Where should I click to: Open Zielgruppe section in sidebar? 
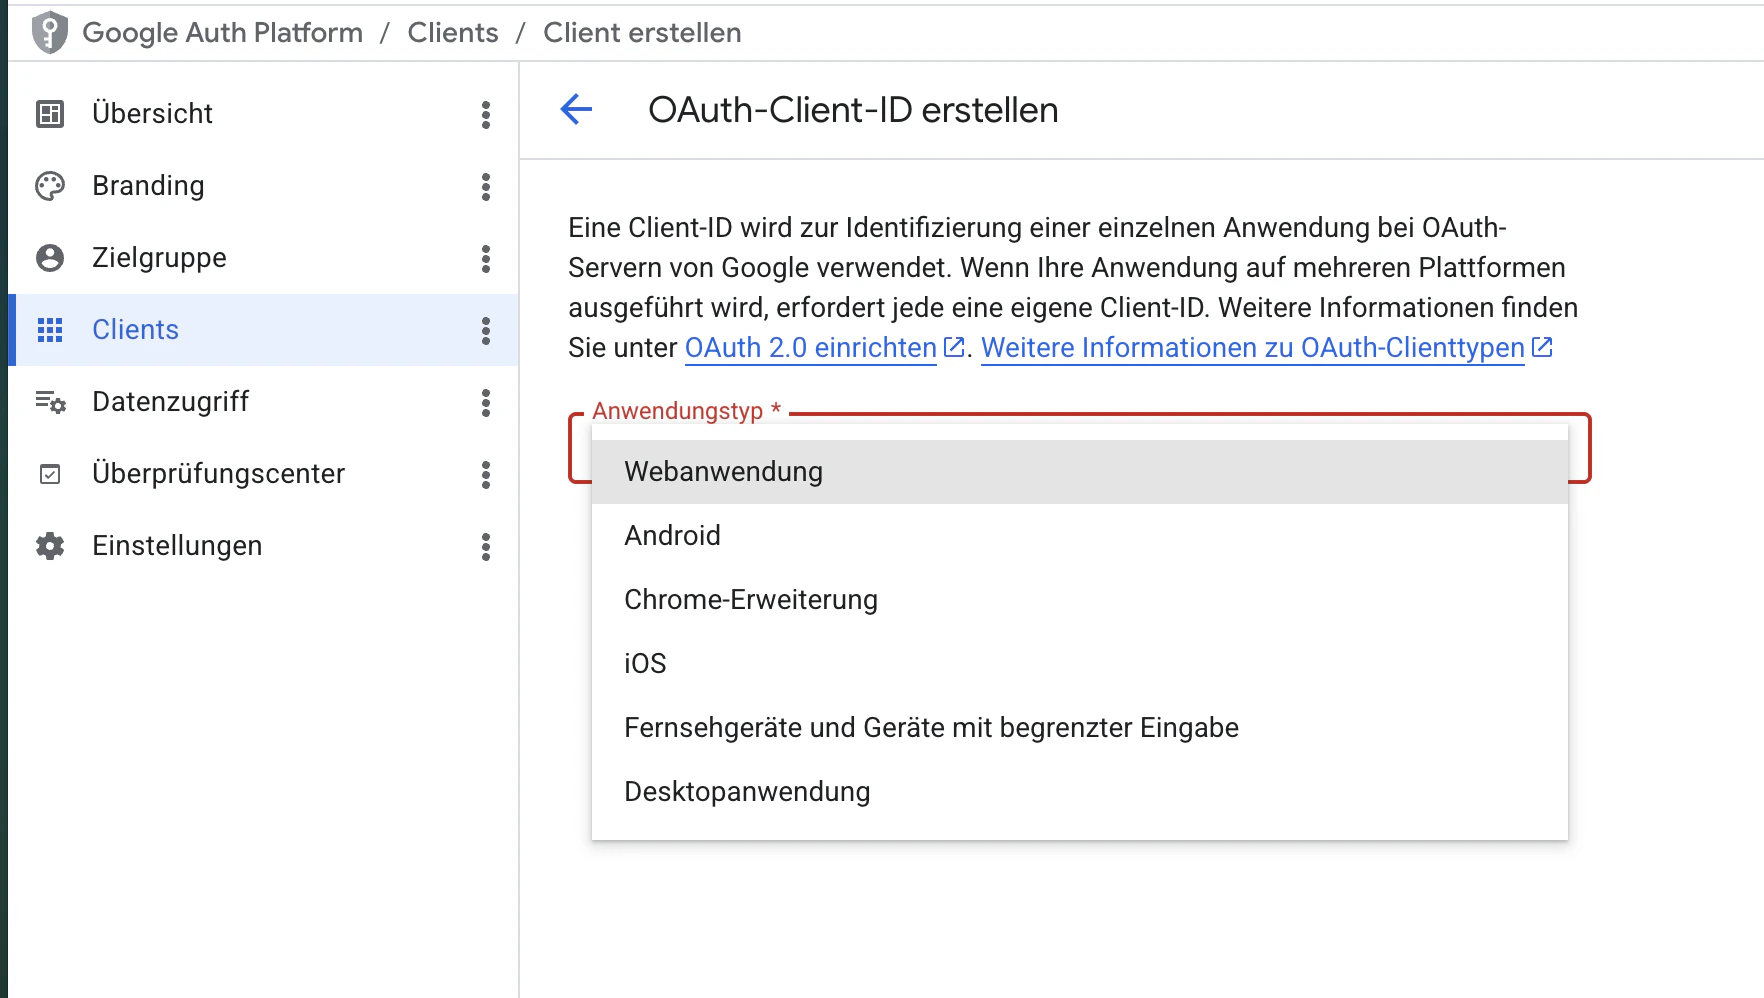[264, 258]
